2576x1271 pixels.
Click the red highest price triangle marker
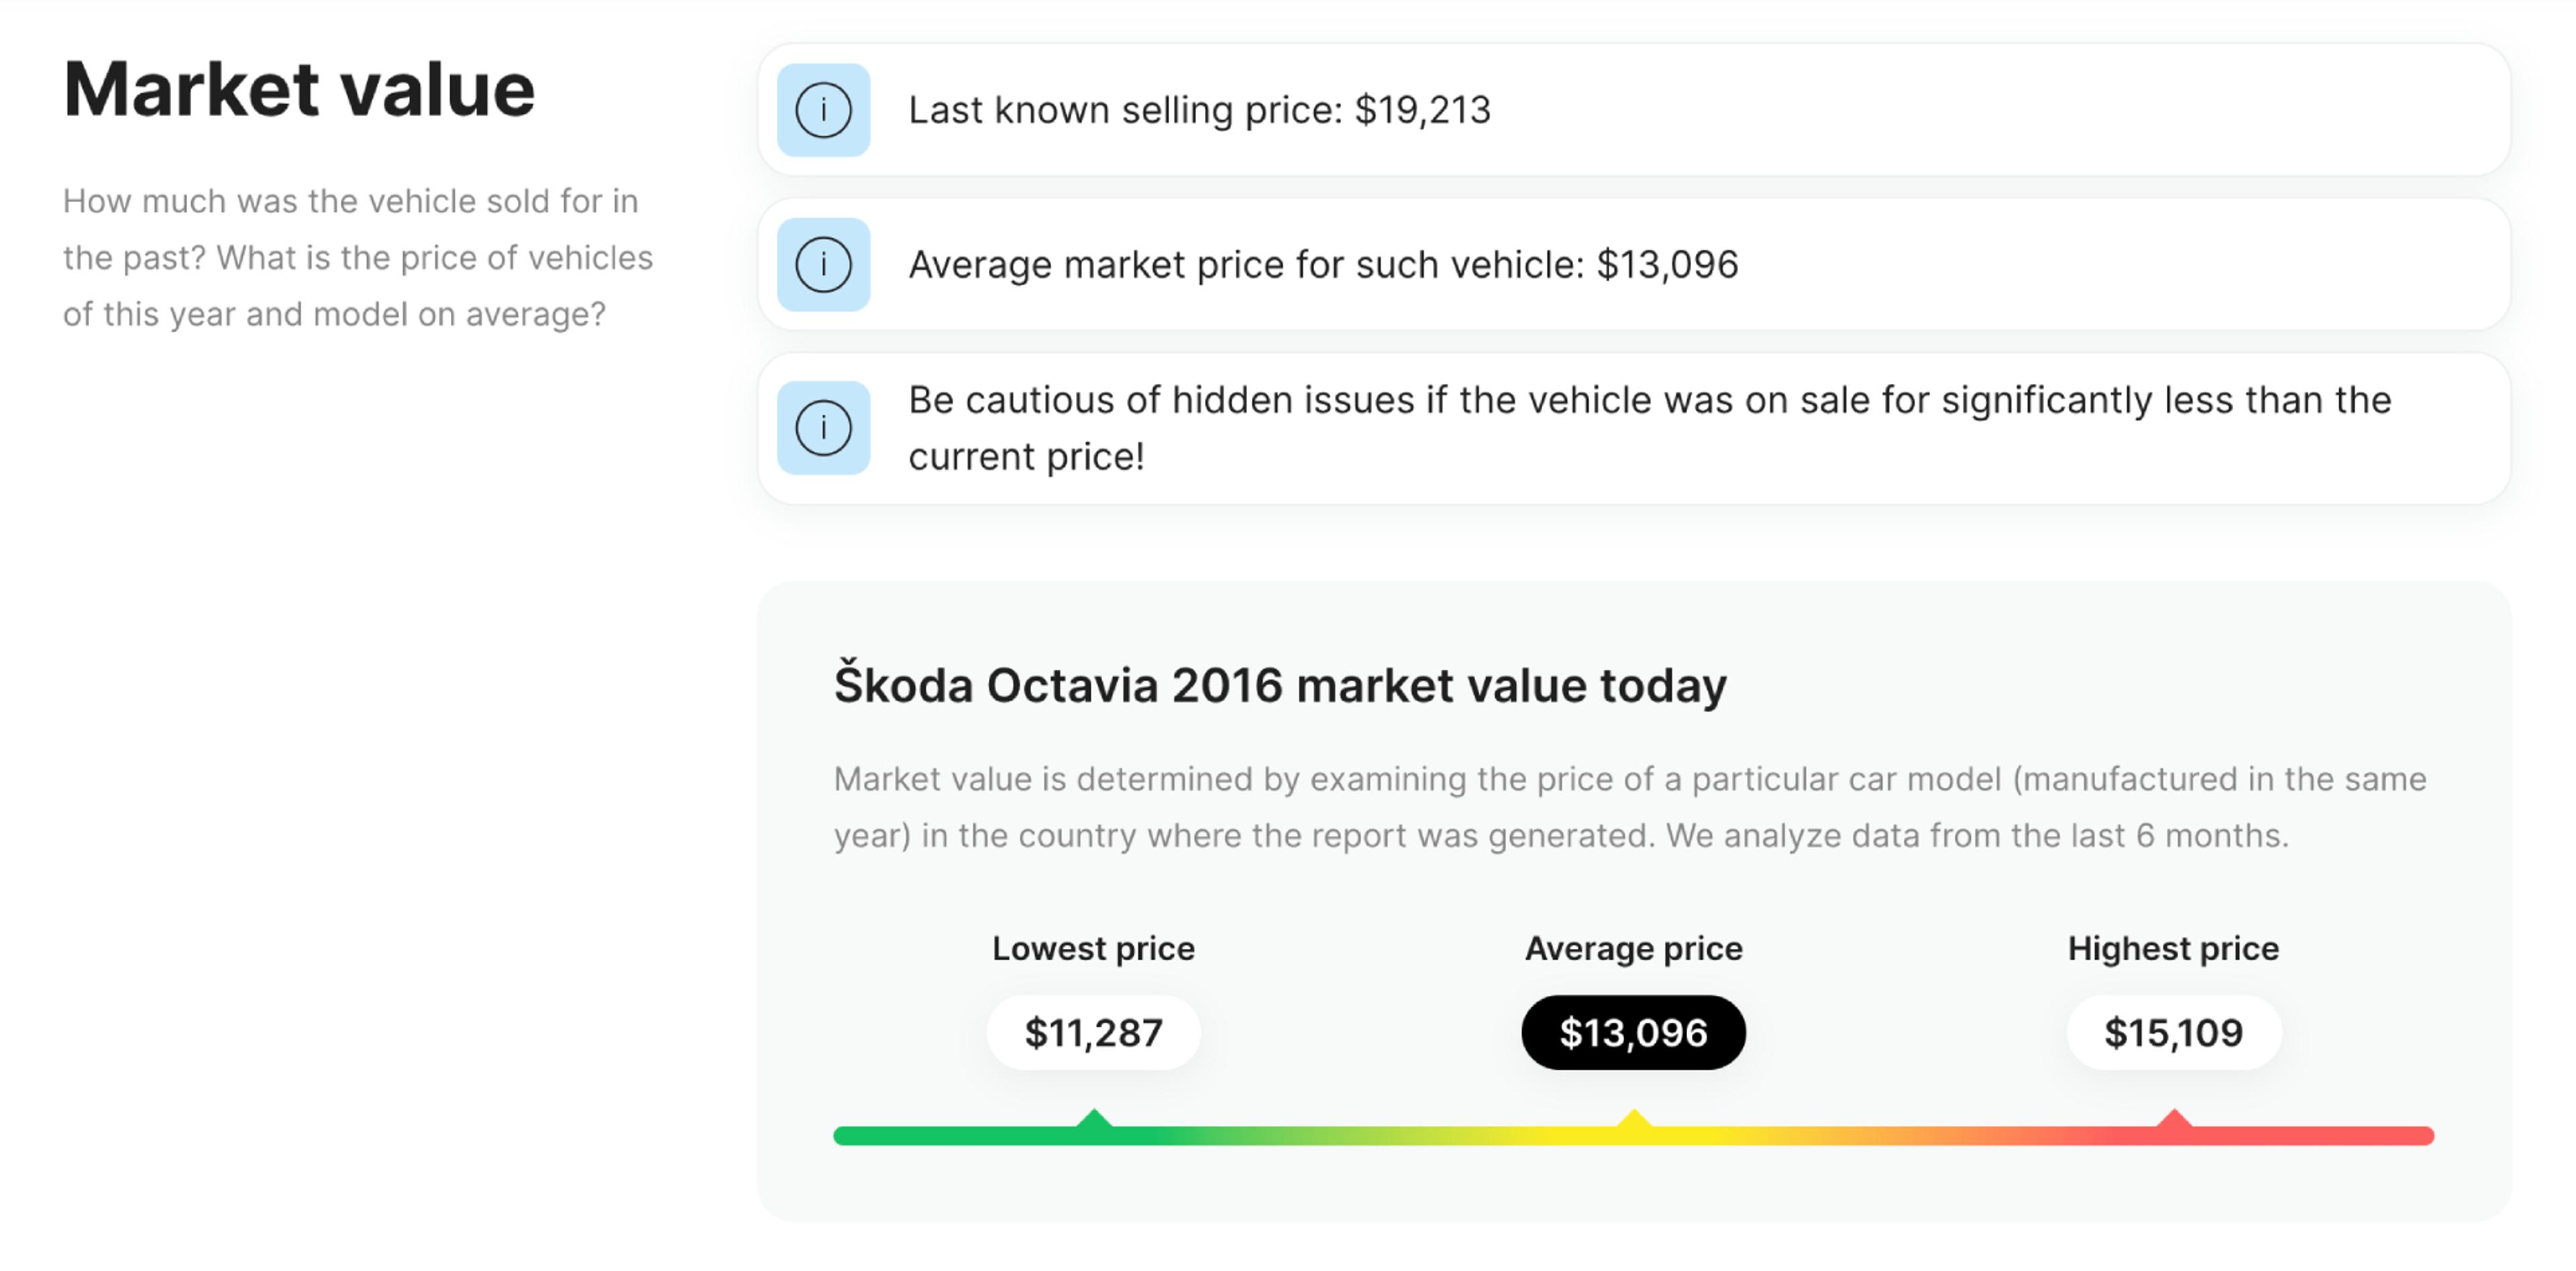pos(2174,1120)
